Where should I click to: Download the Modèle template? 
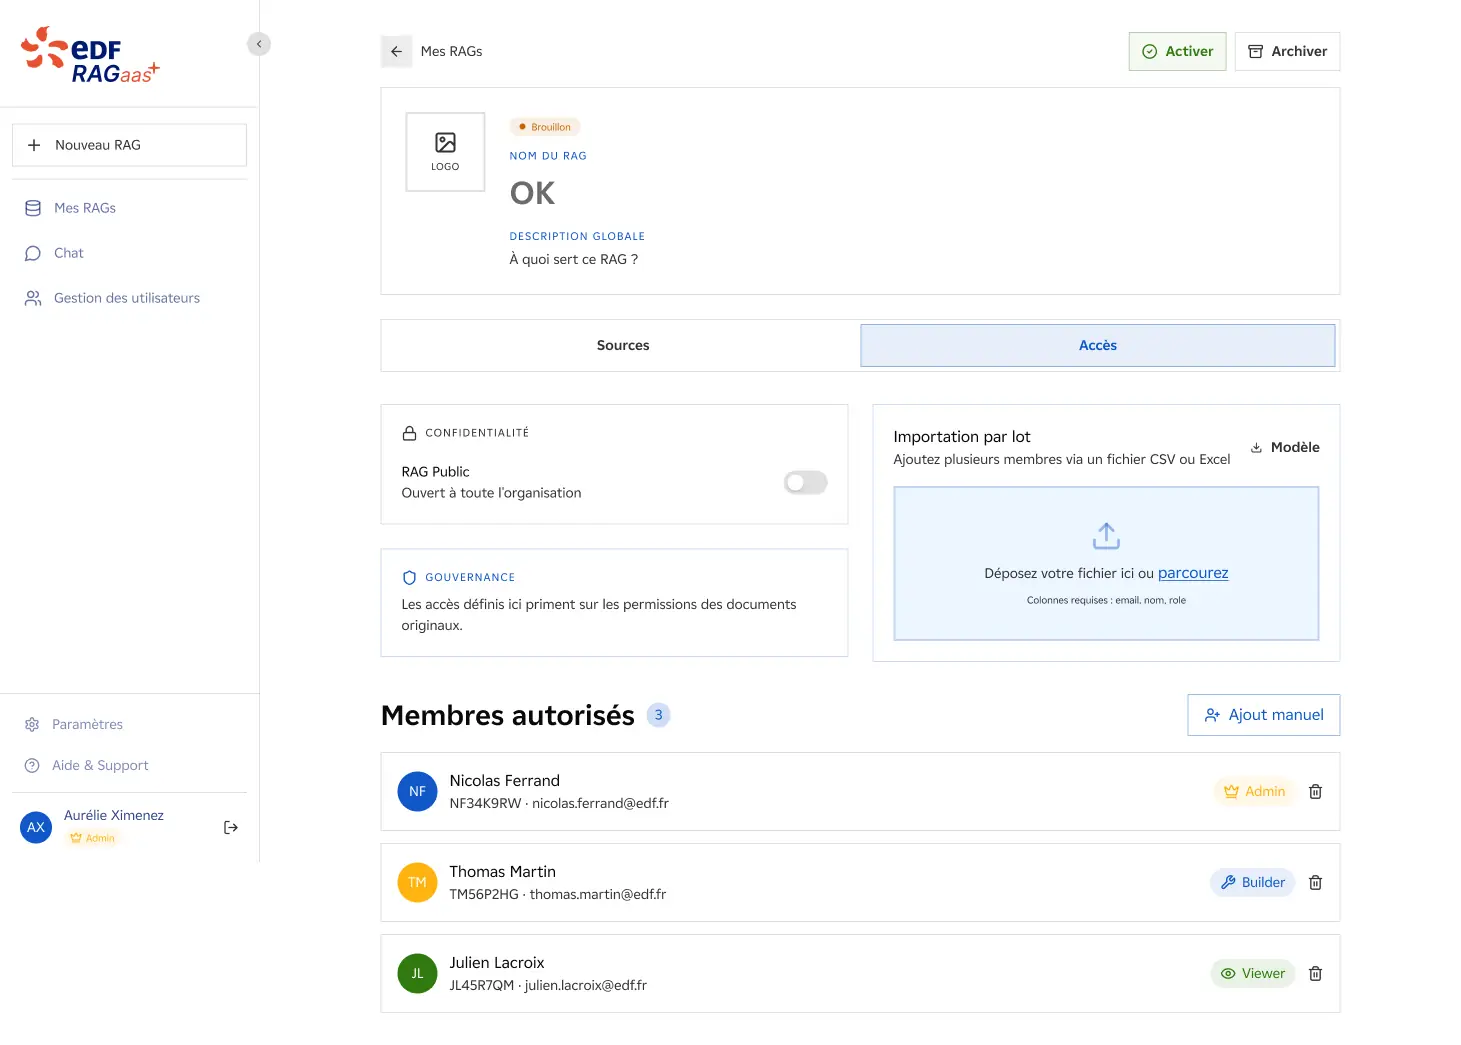pos(1285,447)
